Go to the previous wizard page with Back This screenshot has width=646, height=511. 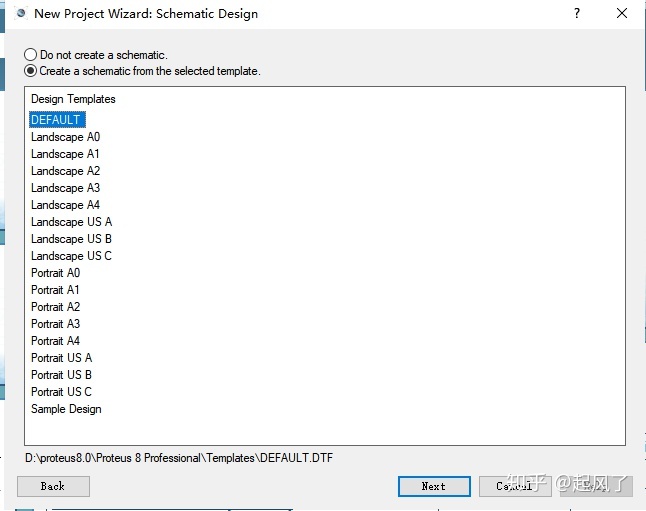point(53,486)
